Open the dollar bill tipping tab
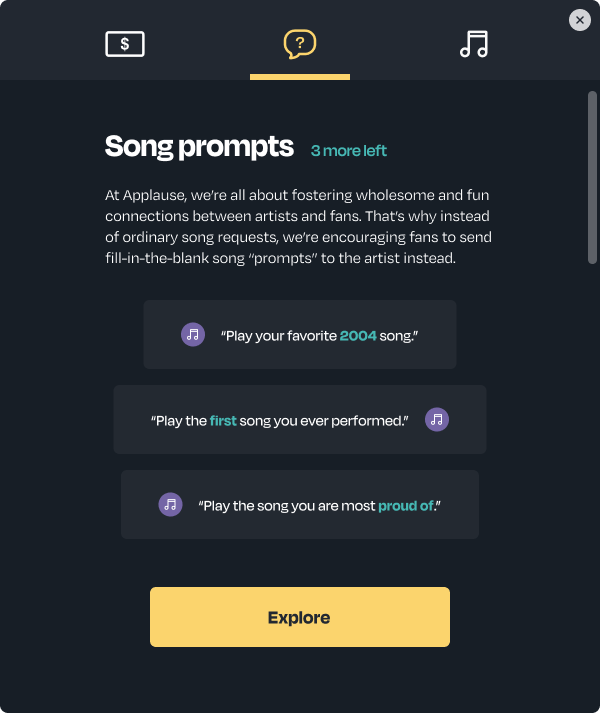This screenshot has height=713, width=600. 125,44
